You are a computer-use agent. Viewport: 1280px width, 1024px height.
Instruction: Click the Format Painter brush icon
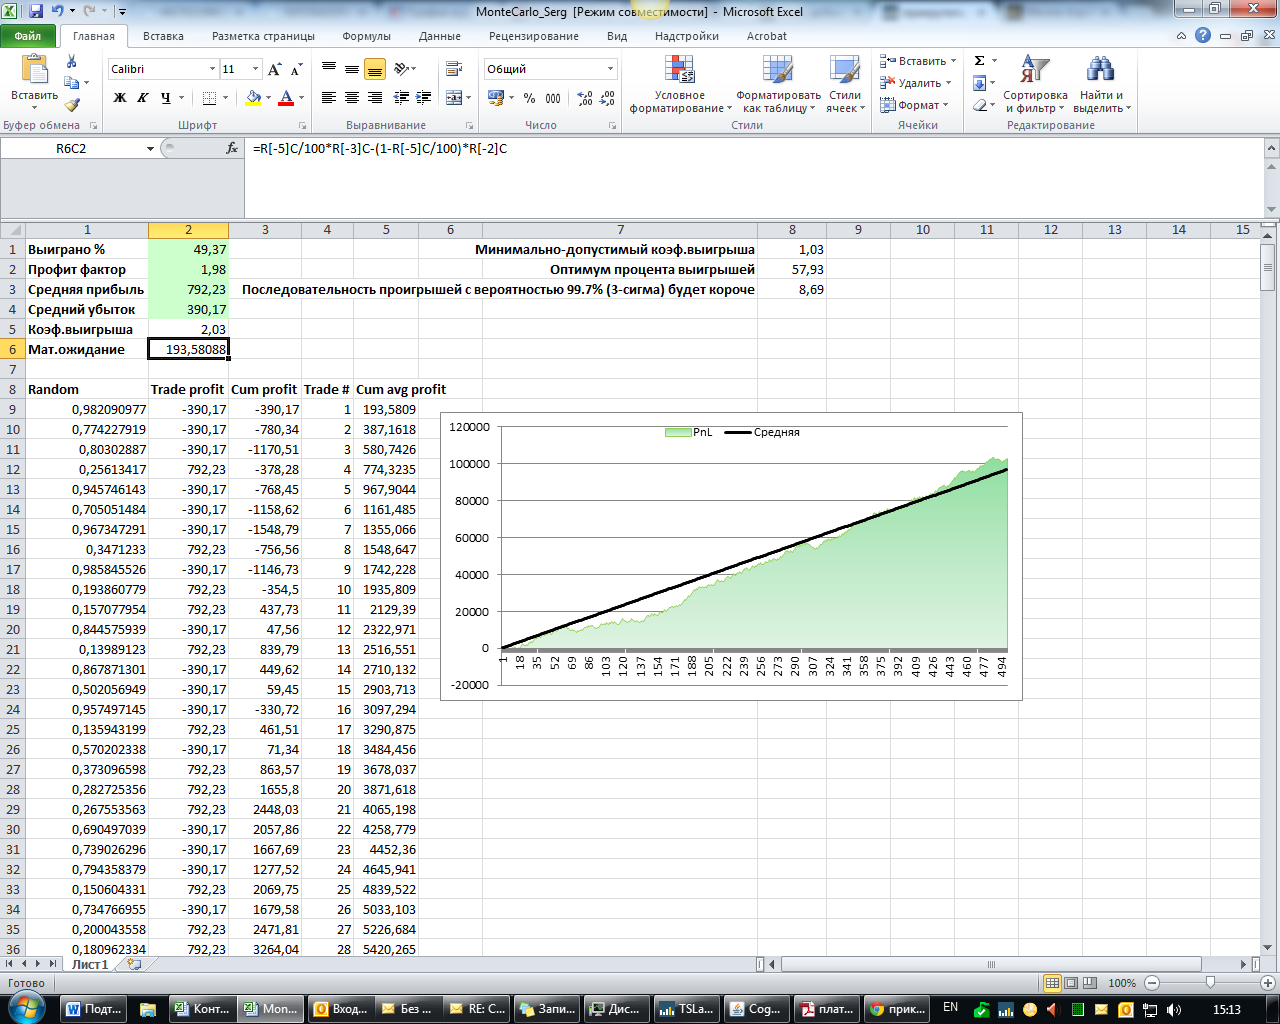72,105
